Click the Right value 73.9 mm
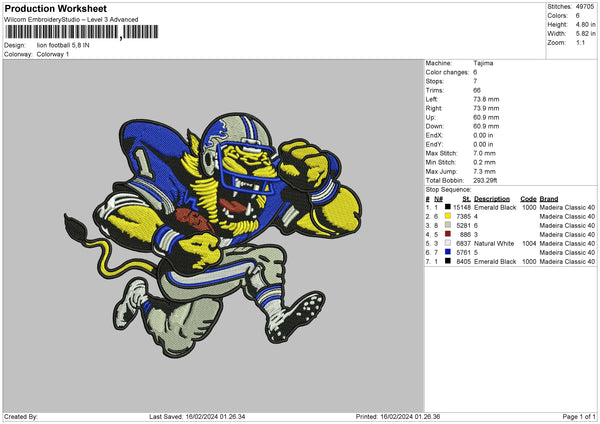600x424 pixels. (486, 108)
